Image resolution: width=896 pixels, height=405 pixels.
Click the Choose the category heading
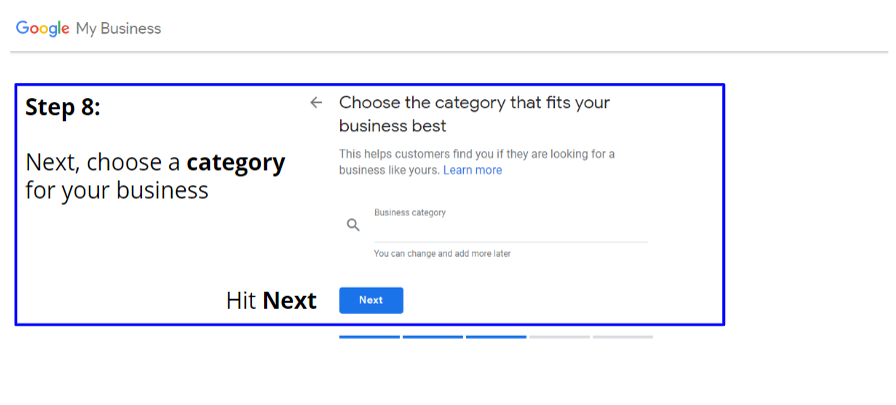point(474,114)
